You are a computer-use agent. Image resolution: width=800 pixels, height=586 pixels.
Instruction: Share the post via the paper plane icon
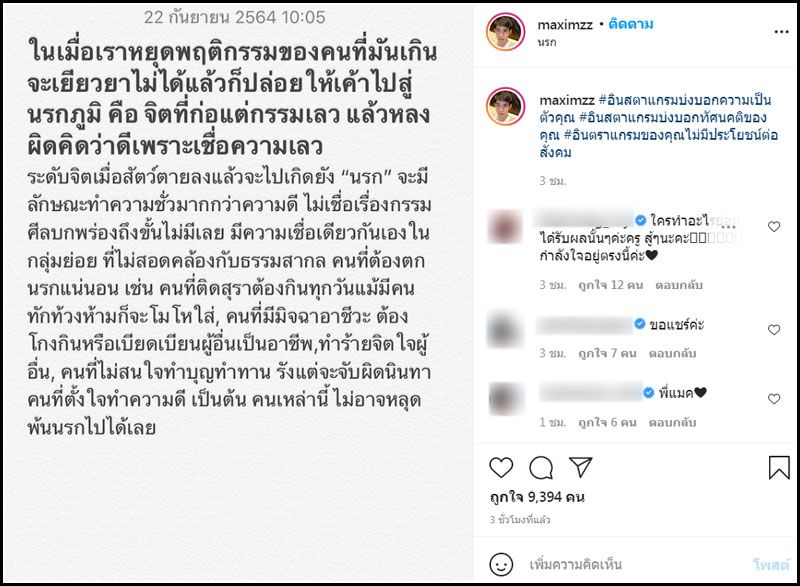click(x=580, y=467)
